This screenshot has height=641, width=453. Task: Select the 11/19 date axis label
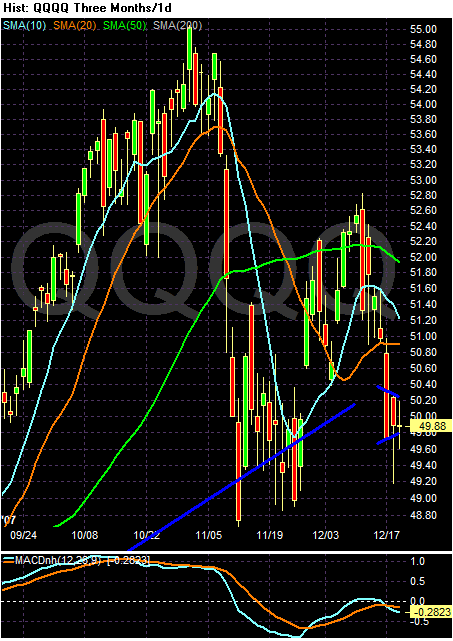pyautogui.click(x=269, y=535)
